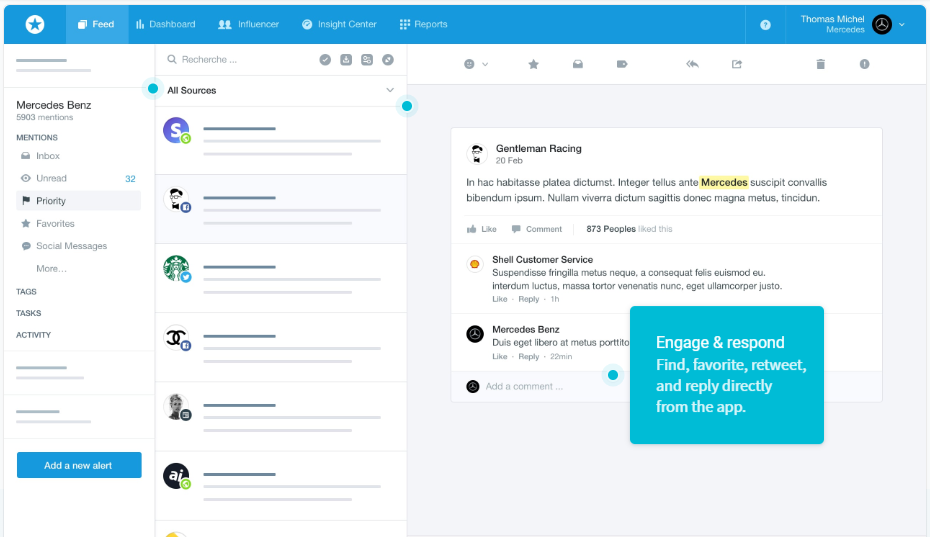The height and width of the screenshot is (537, 930).
Task: Click the 873 Peoples liked text
Action: 629,229
